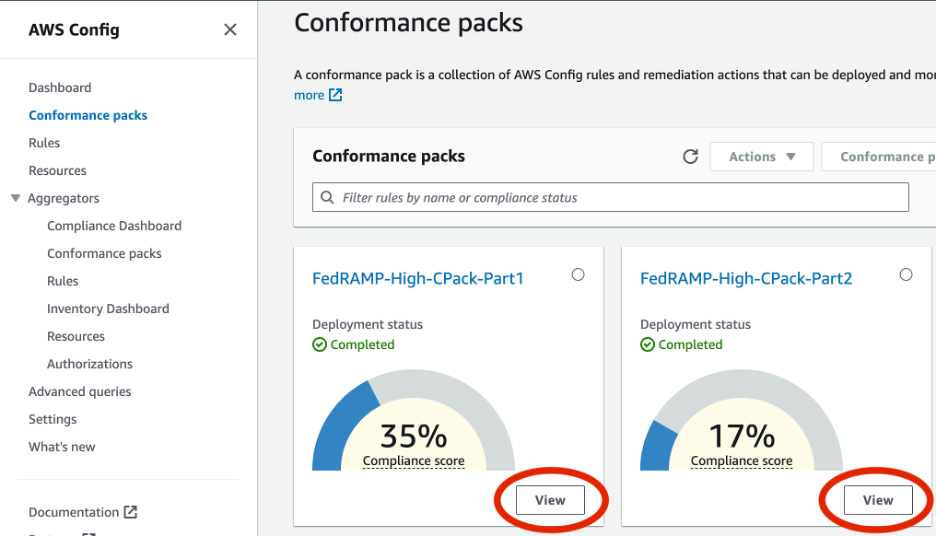
Task: Click the search magnifier icon in filter box
Action: 327,197
